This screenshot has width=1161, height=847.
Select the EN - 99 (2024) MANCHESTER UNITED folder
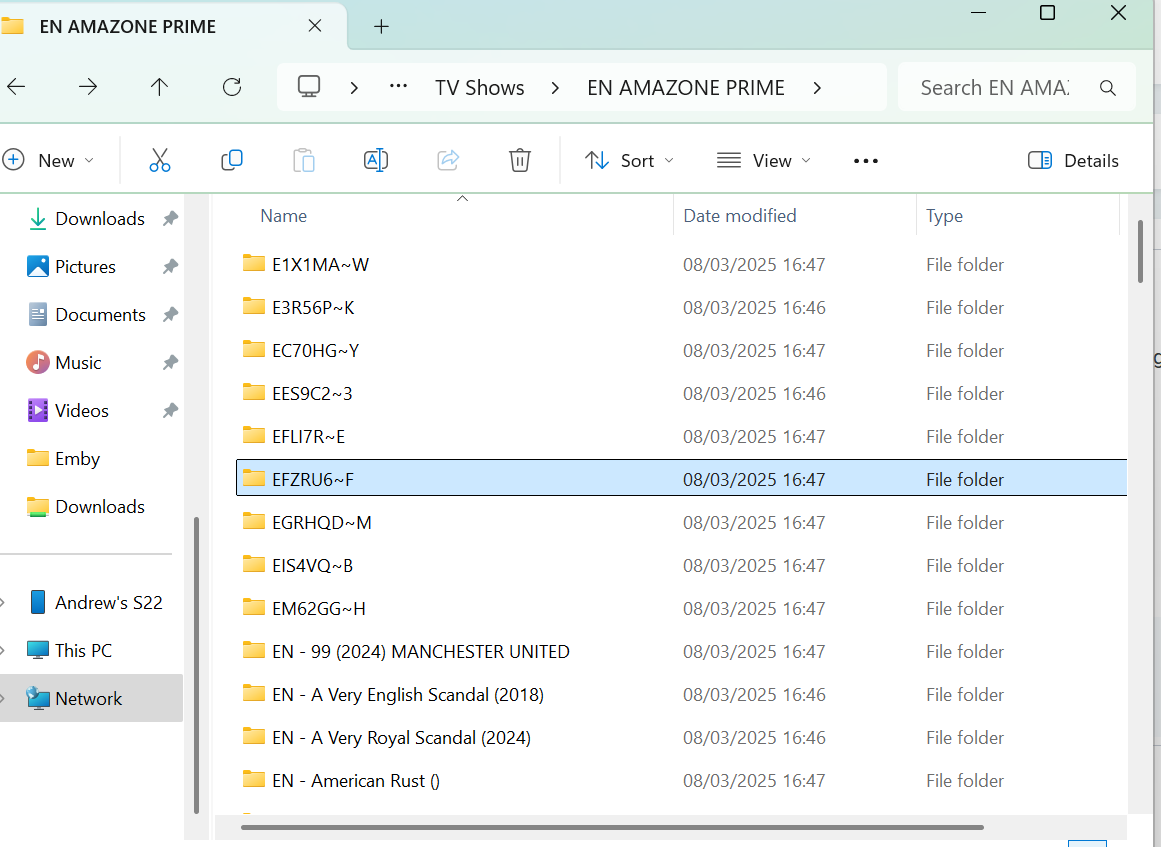[681, 652]
